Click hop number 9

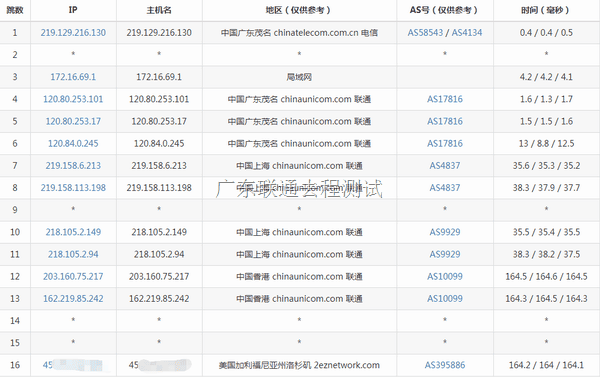click(15, 210)
